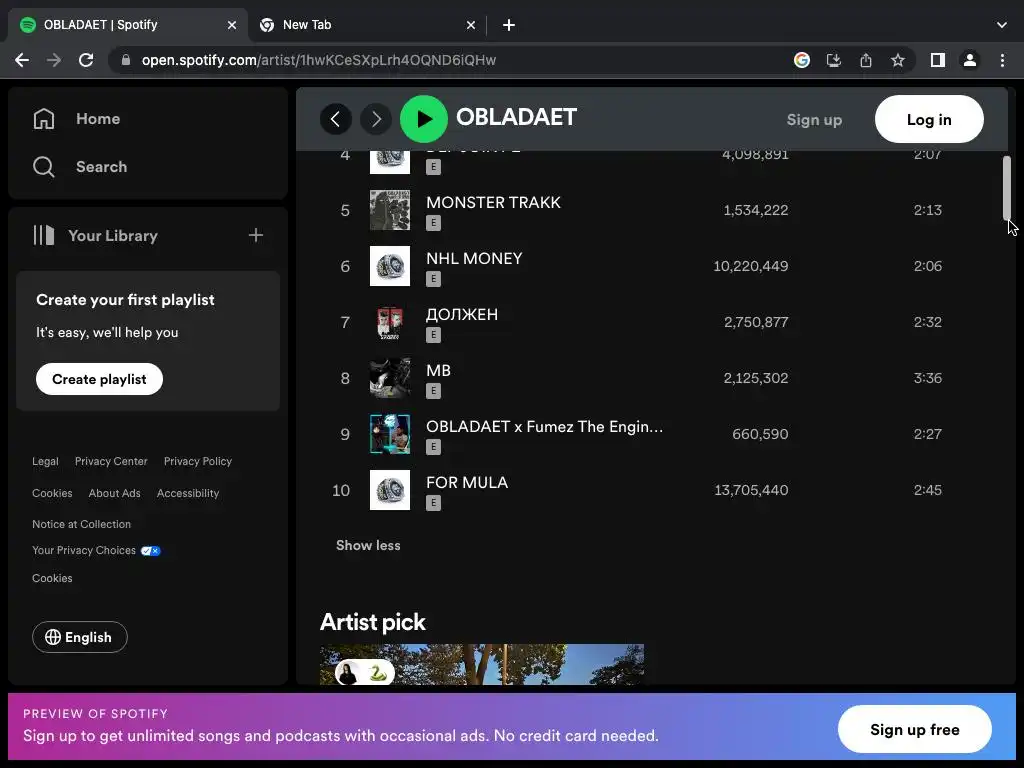Select the FOR MULA track title
Image resolution: width=1024 pixels, height=768 pixels.
coord(467,483)
